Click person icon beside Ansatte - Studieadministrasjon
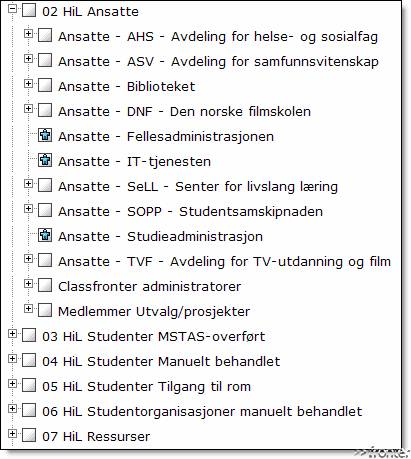Viewport: 411px width, 459px height. coord(45,235)
